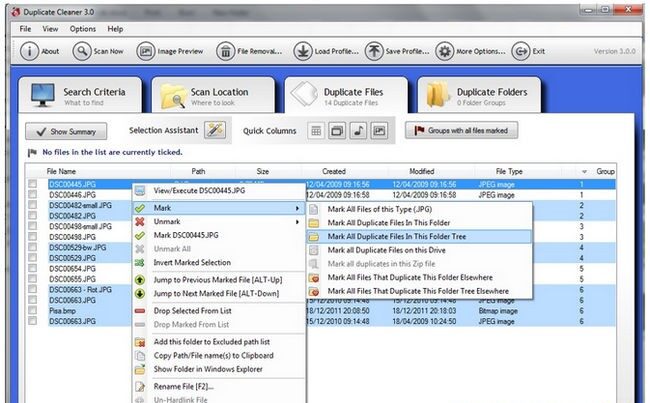Open the Options menu

pyautogui.click(x=83, y=29)
